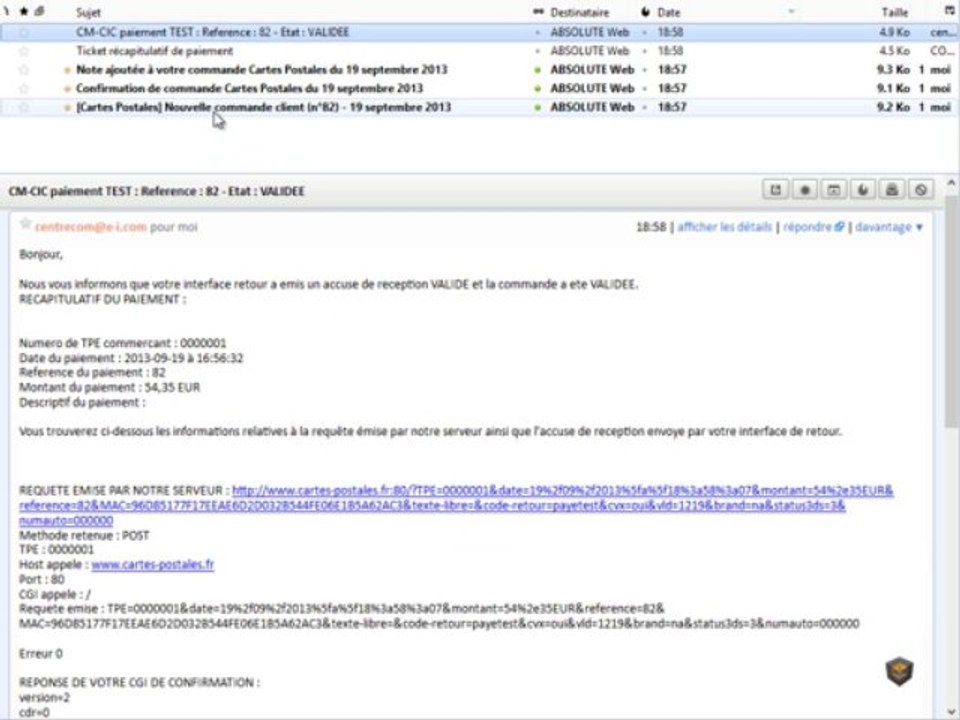Click the floating cube icon at the bottom right
Viewport: 960px width, 720px height.
coord(899,670)
